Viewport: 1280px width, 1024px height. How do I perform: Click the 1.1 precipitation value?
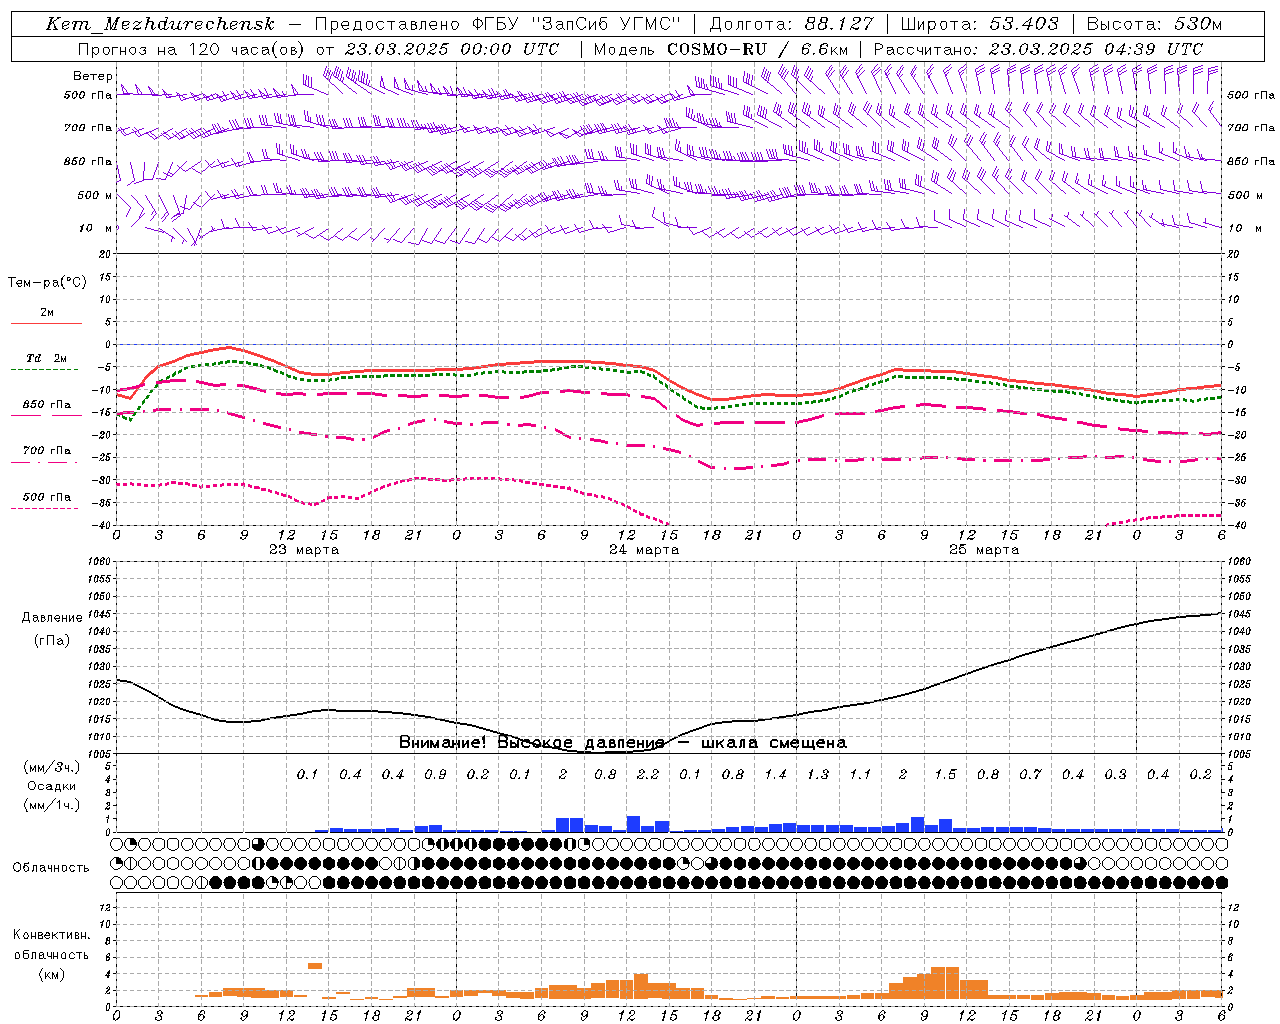860,775
